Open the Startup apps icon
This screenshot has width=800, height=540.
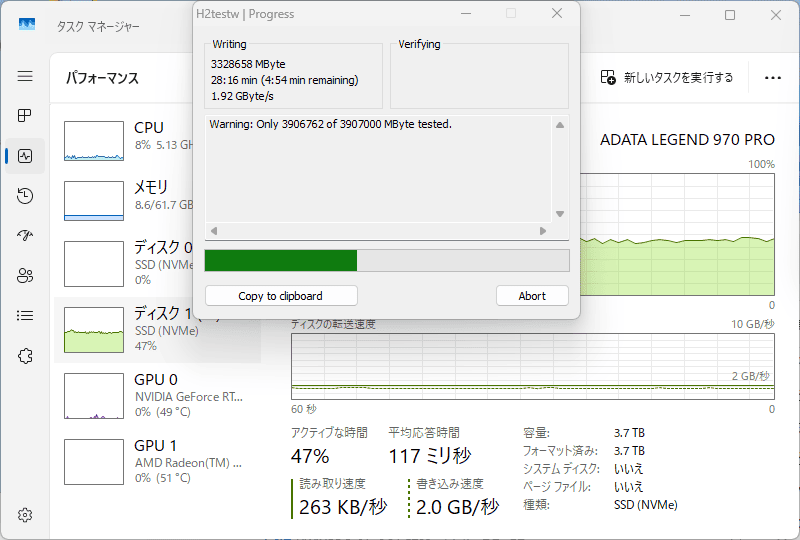click(x=25, y=236)
